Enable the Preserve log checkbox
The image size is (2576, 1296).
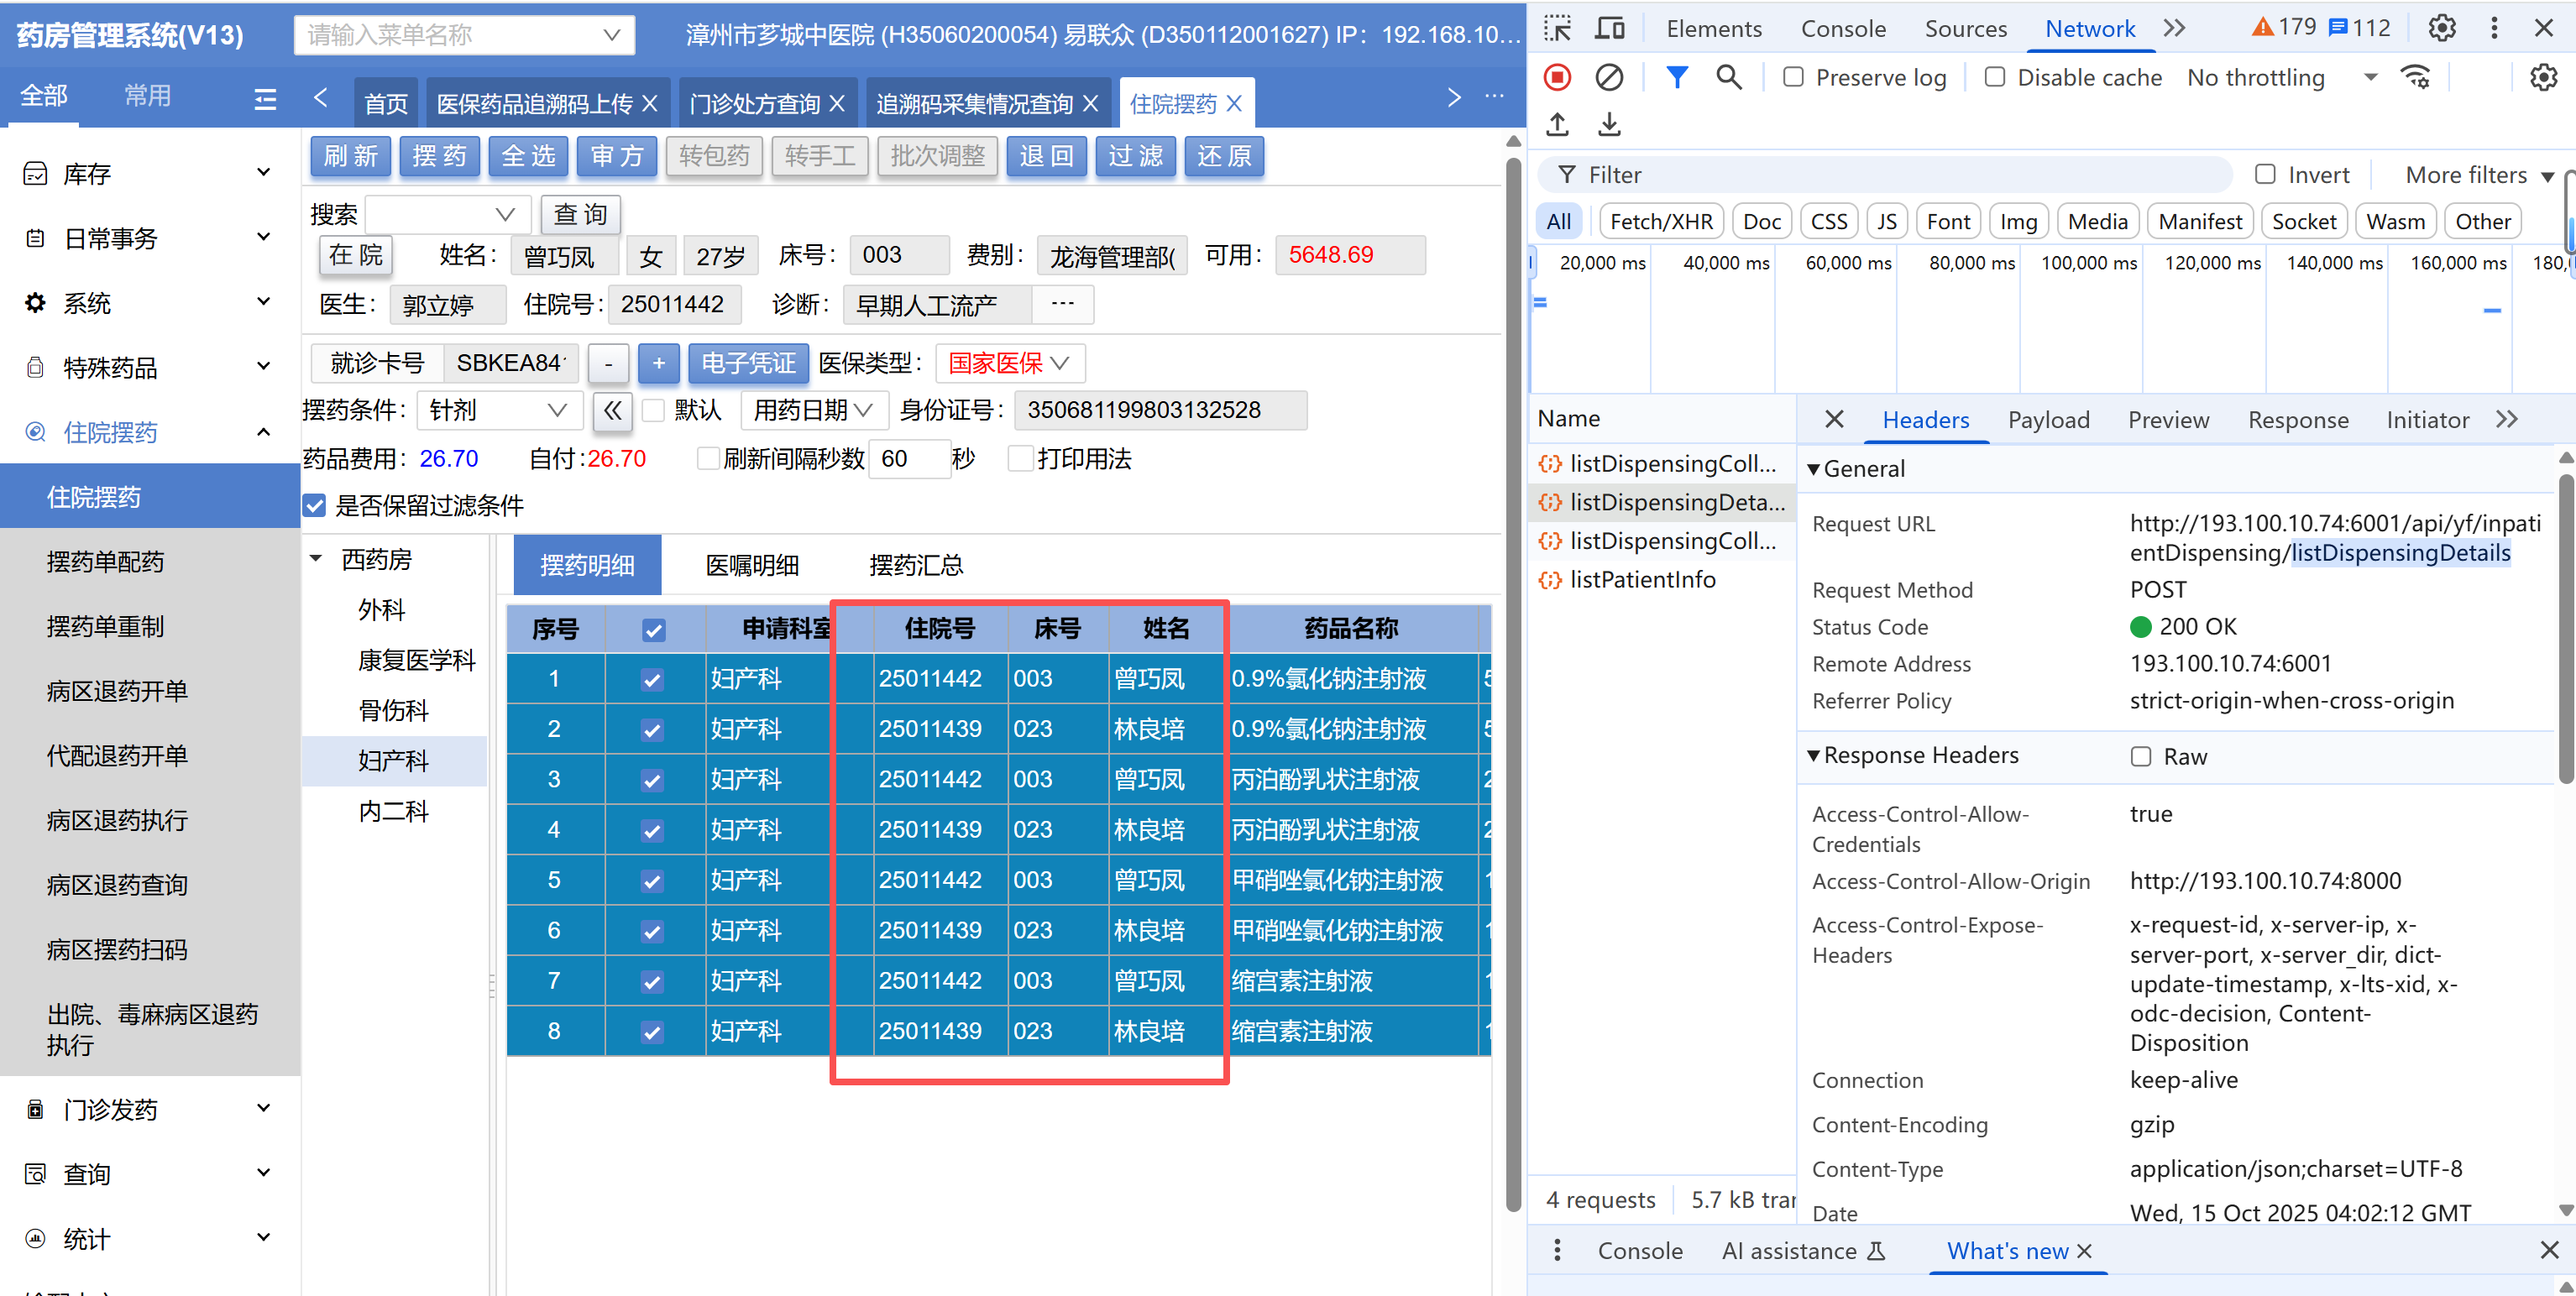[1794, 77]
